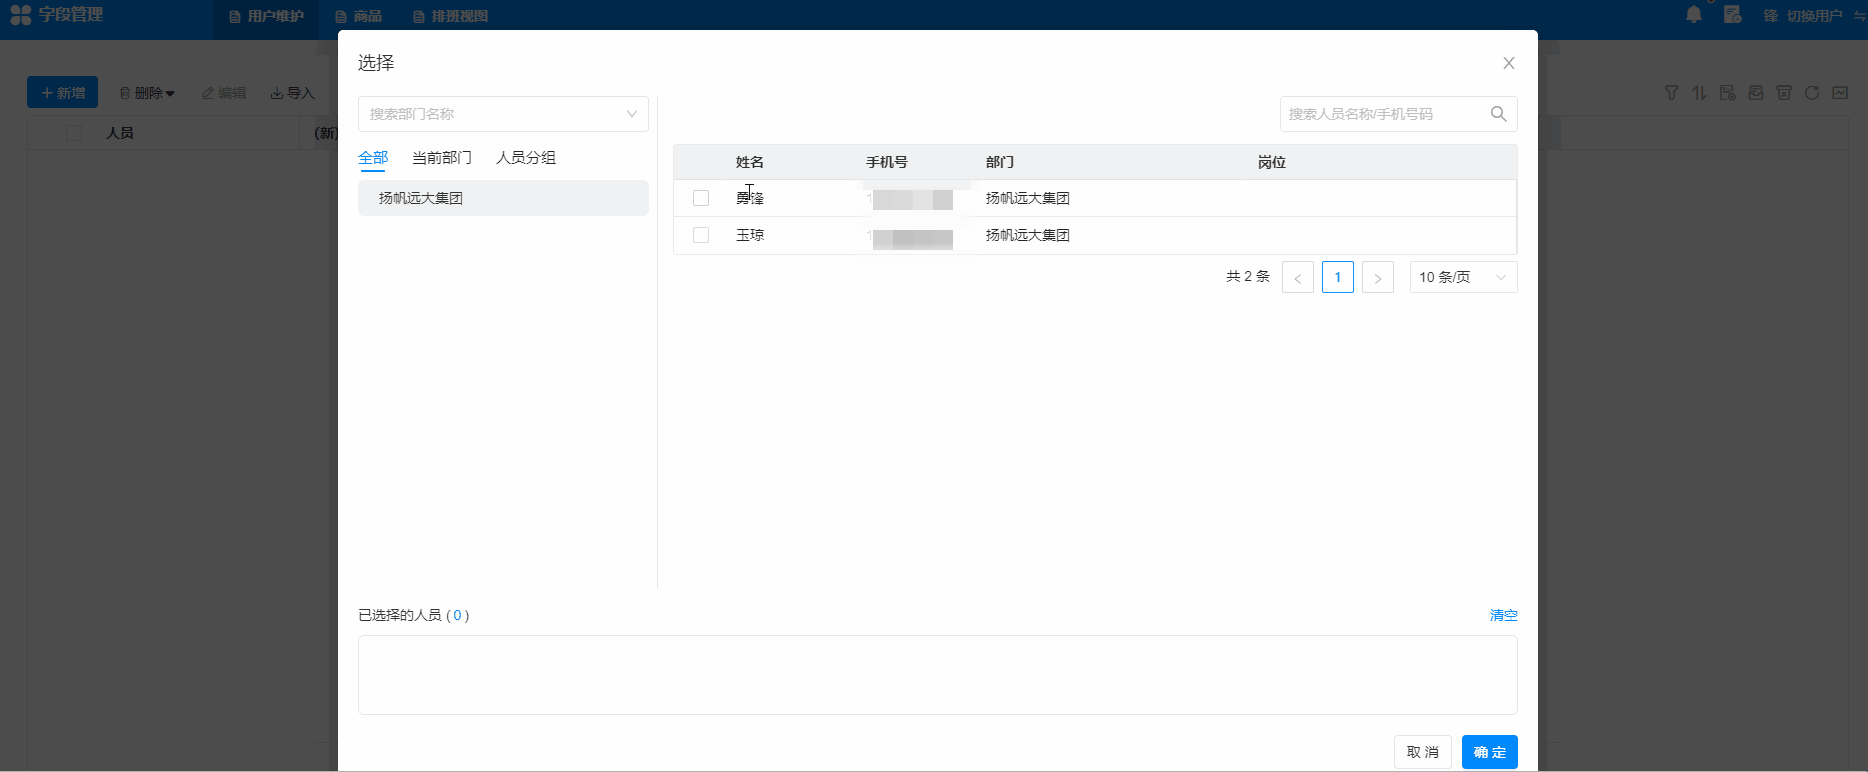Open the 用户维护 top tab

(x=266, y=16)
